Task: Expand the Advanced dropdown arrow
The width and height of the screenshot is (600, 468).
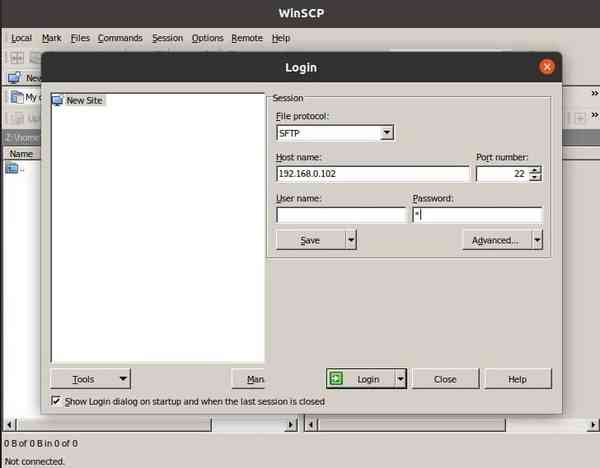Action: point(538,240)
